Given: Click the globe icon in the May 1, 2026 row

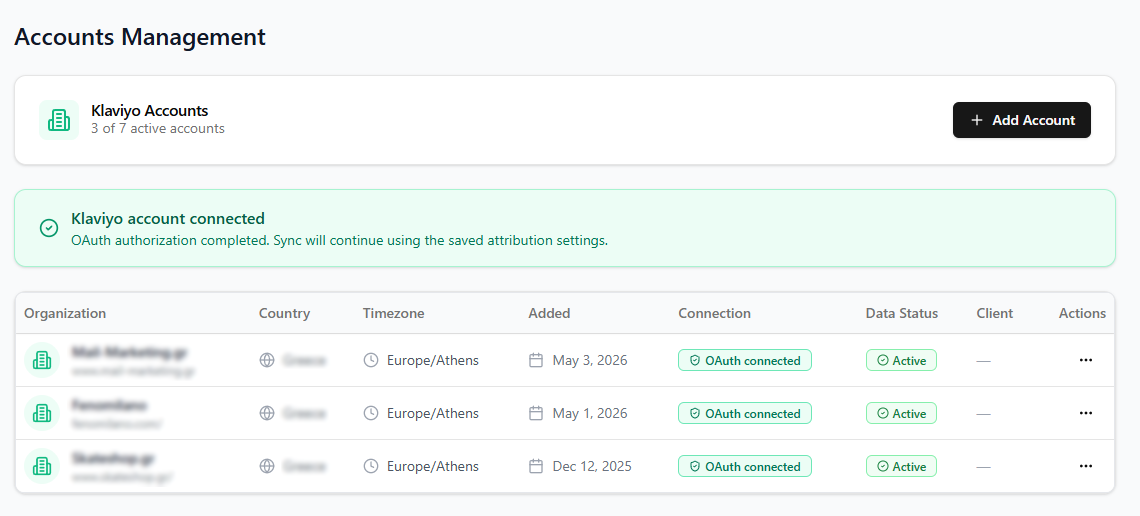Looking at the screenshot, I should click(x=267, y=413).
